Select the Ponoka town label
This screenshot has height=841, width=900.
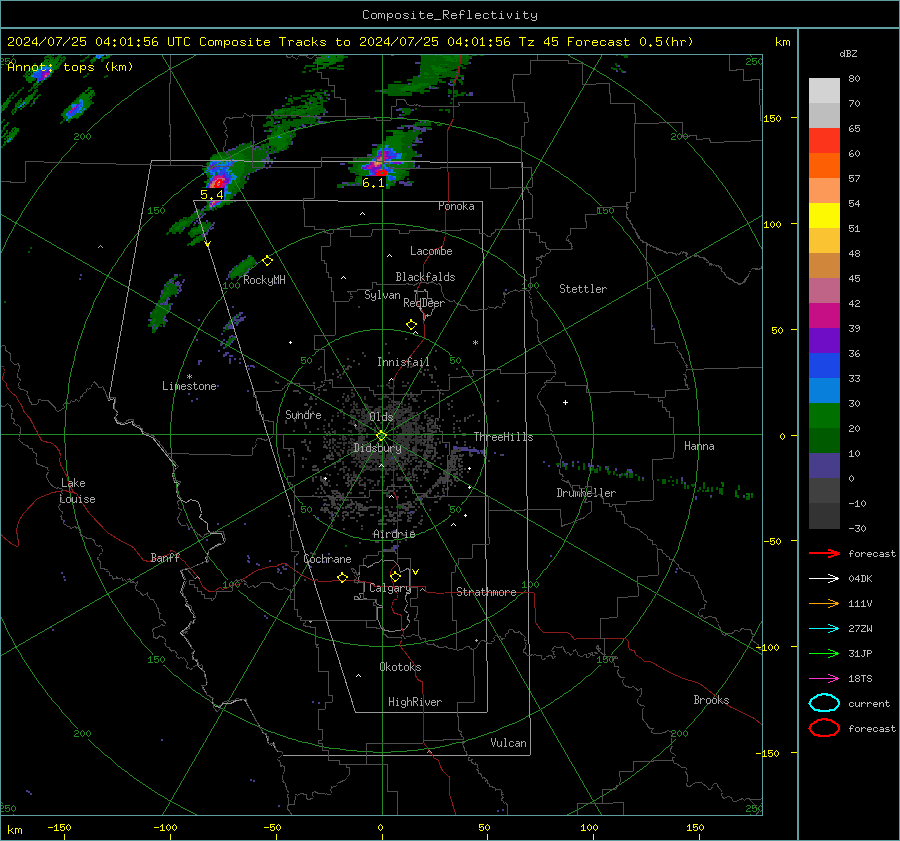point(456,206)
